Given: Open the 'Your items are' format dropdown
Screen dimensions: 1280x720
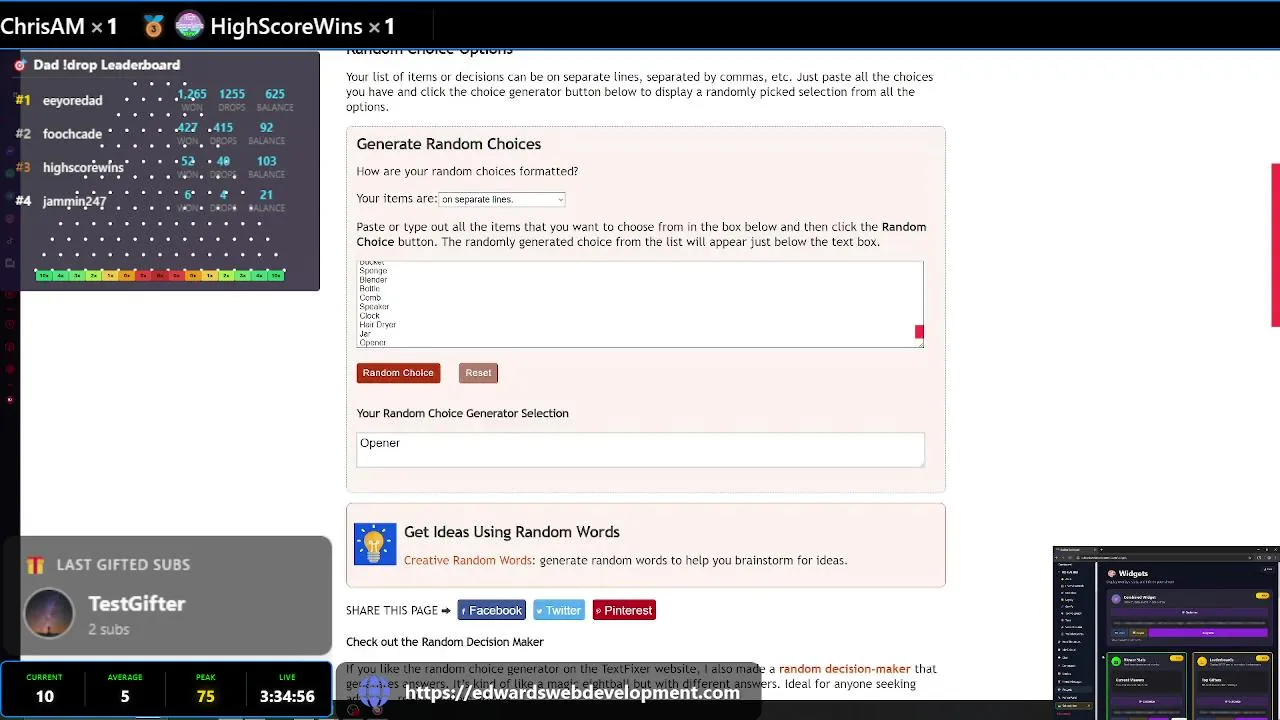Looking at the screenshot, I should click(502, 199).
